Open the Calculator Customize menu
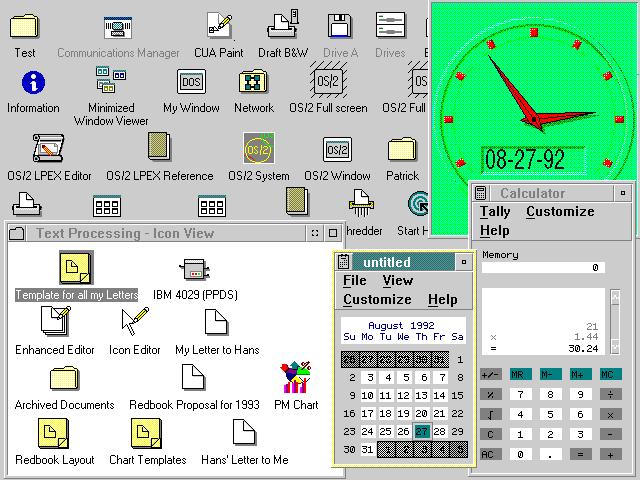The height and width of the screenshot is (480, 640). (x=560, y=211)
